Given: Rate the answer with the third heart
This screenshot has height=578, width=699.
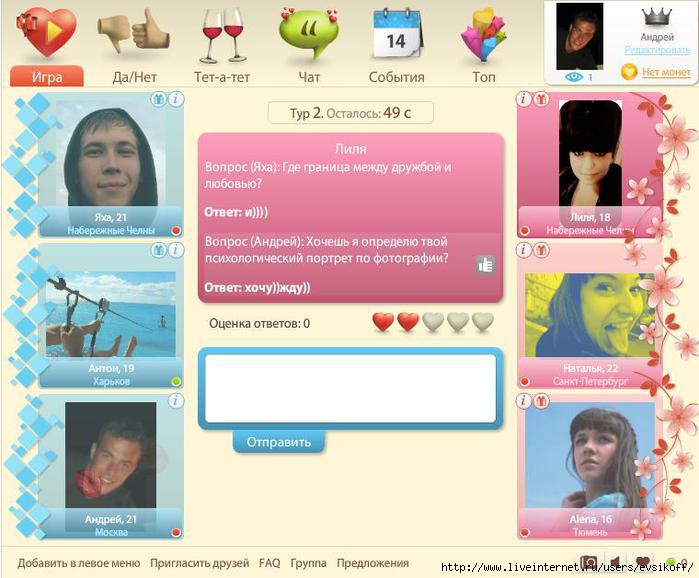Looking at the screenshot, I should [433, 322].
